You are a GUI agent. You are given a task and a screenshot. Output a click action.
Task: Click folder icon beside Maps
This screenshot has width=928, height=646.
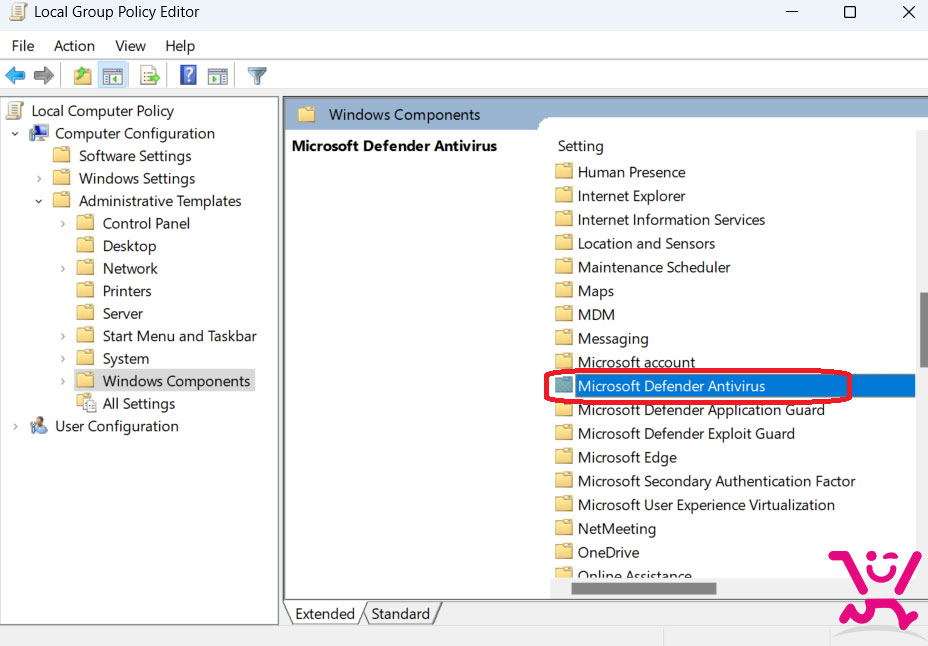pos(564,290)
